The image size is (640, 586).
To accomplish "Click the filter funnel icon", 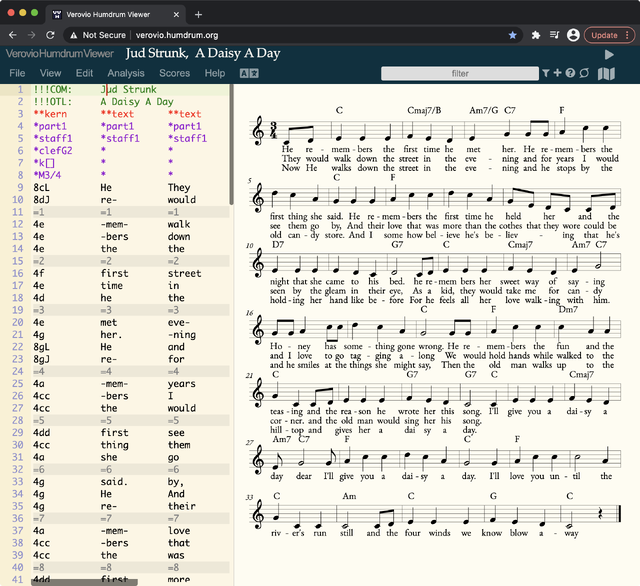I will tap(546, 73).
